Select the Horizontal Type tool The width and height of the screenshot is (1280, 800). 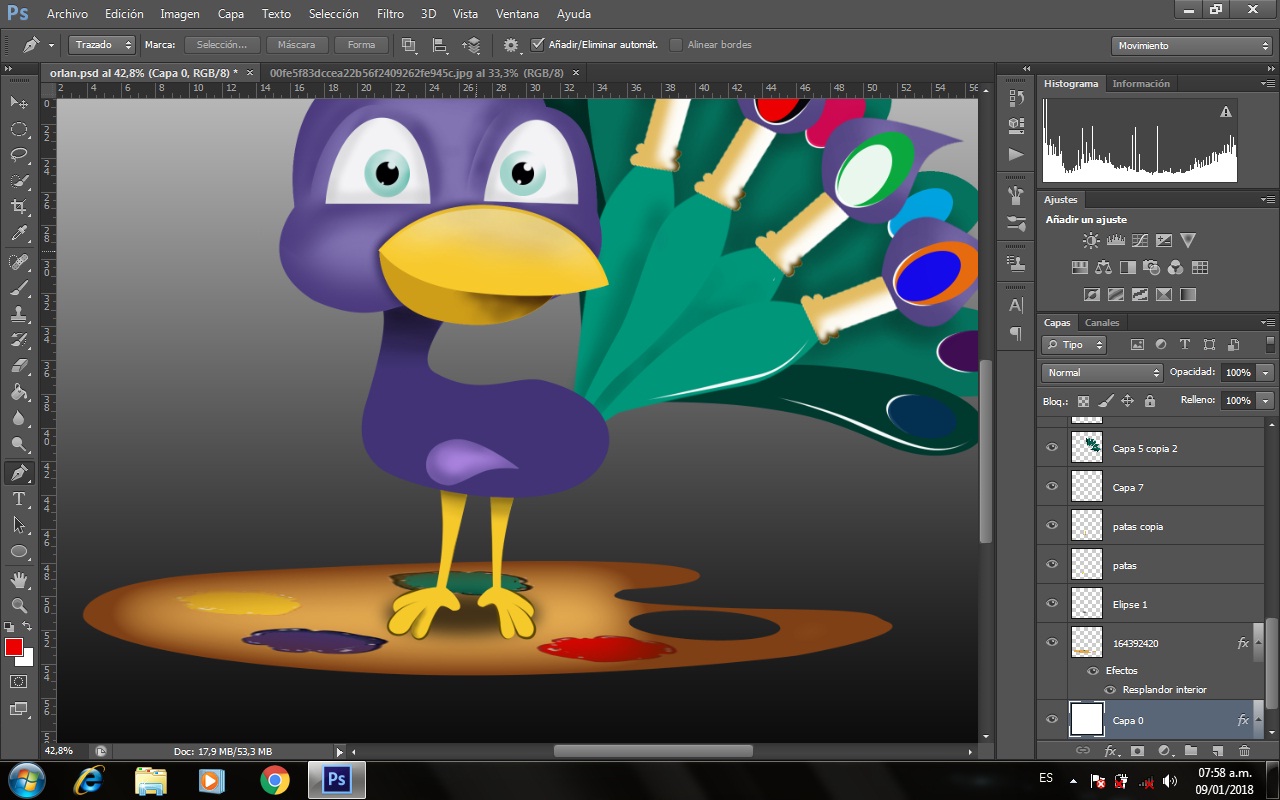pyautogui.click(x=19, y=499)
